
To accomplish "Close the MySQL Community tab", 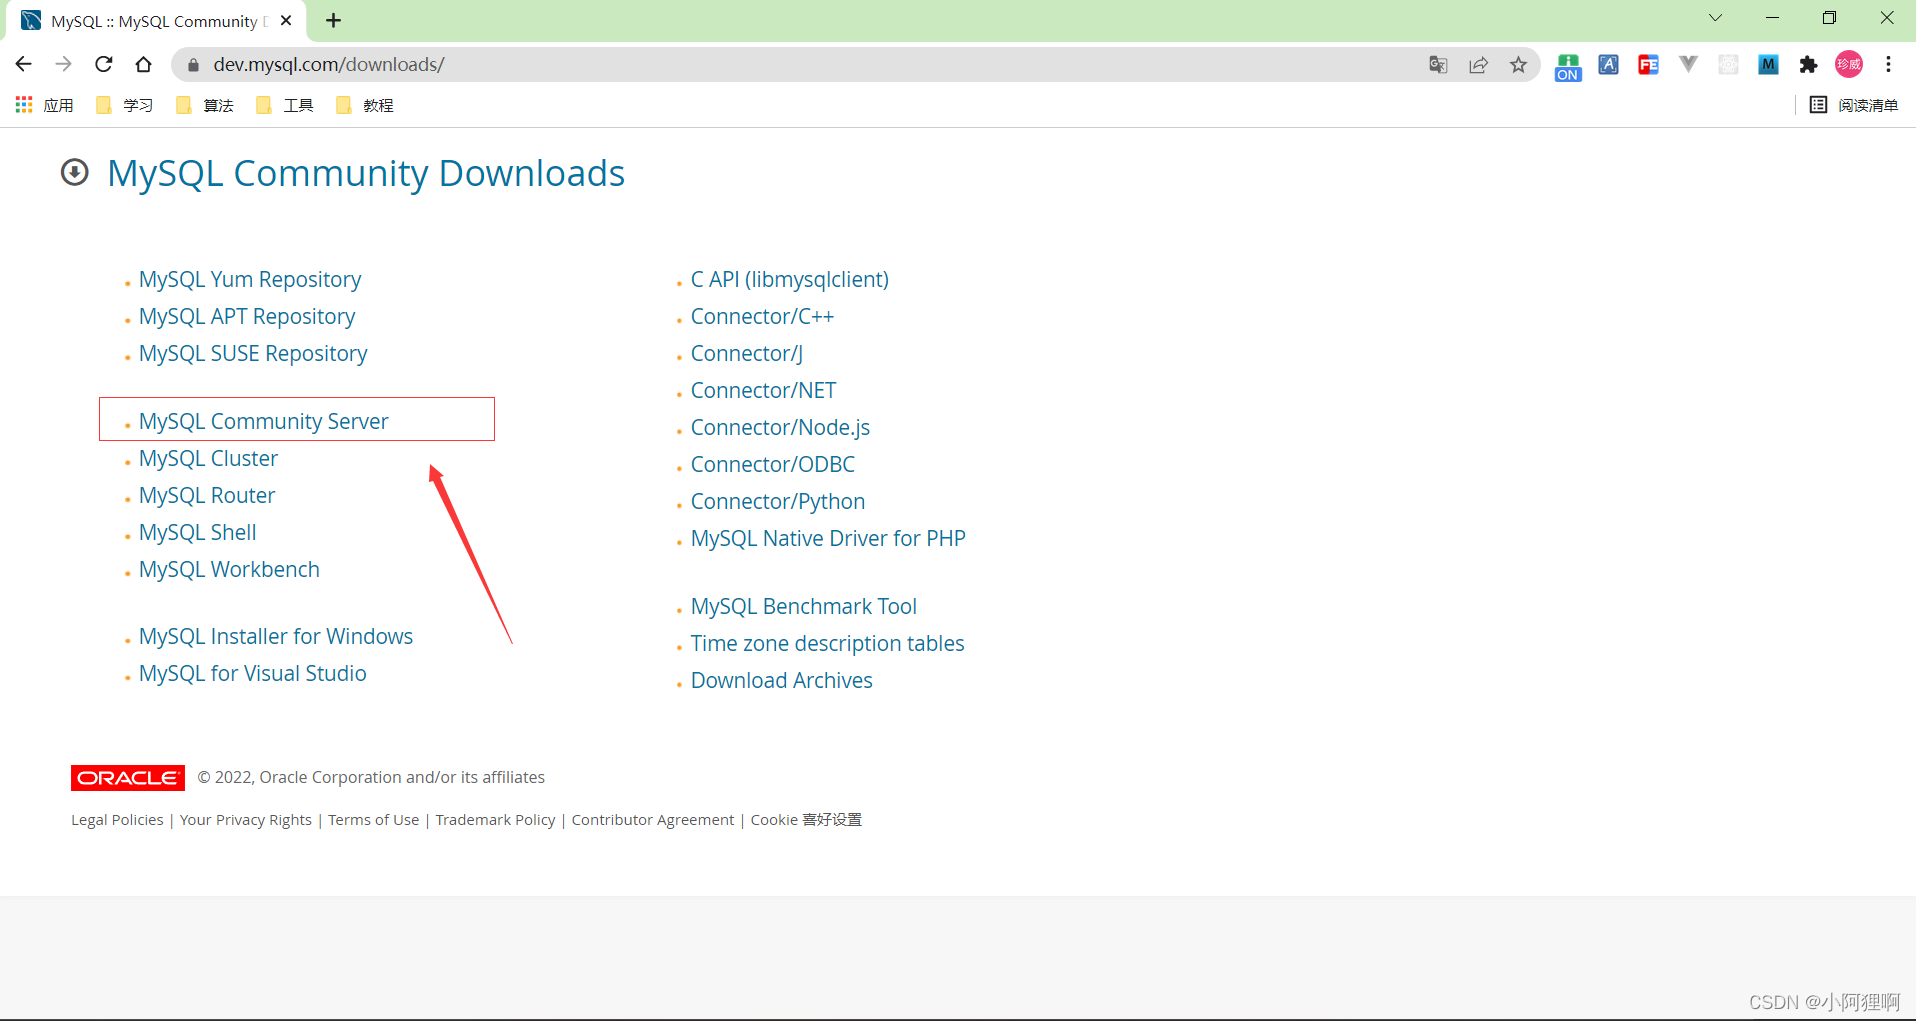I will coord(286,20).
